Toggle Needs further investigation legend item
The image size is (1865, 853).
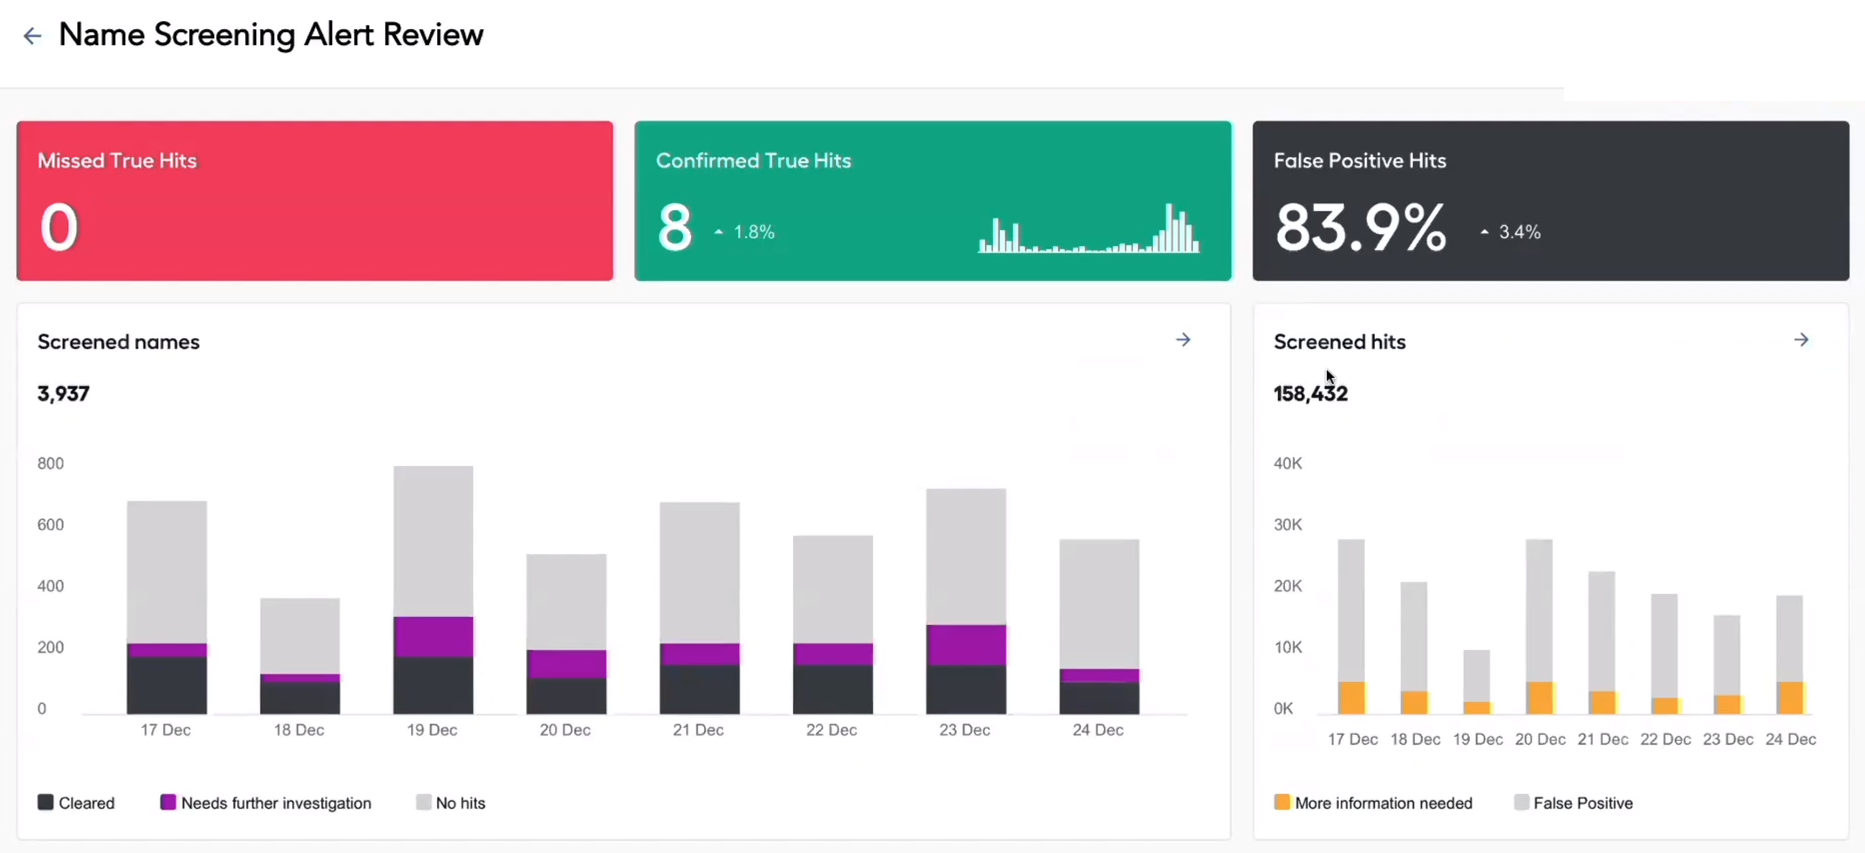265,803
